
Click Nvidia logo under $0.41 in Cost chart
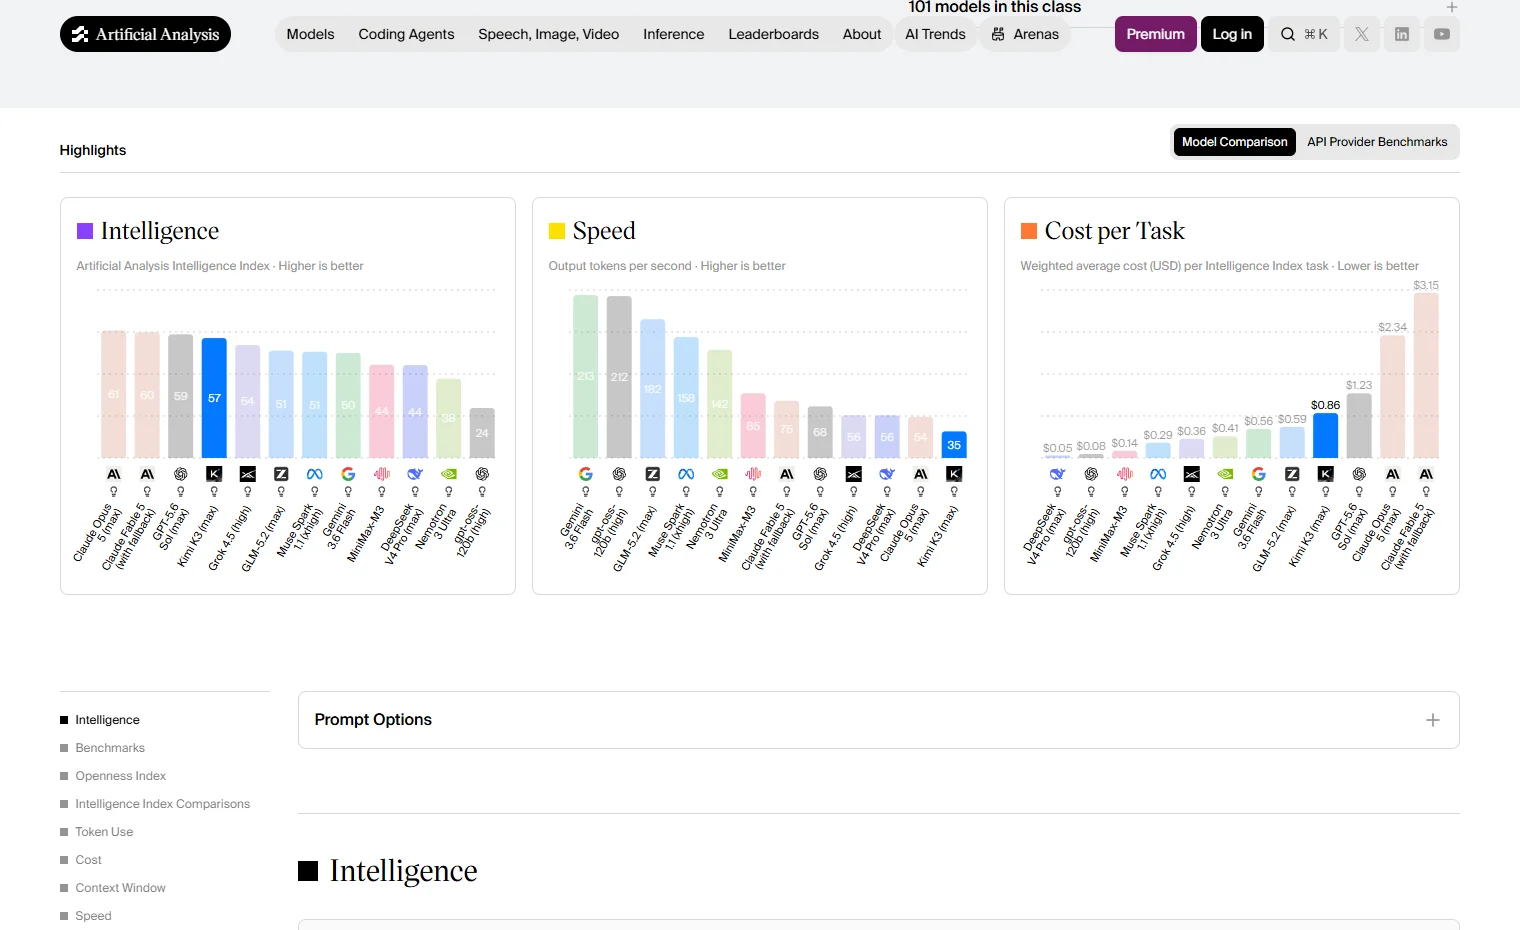tap(1225, 474)
